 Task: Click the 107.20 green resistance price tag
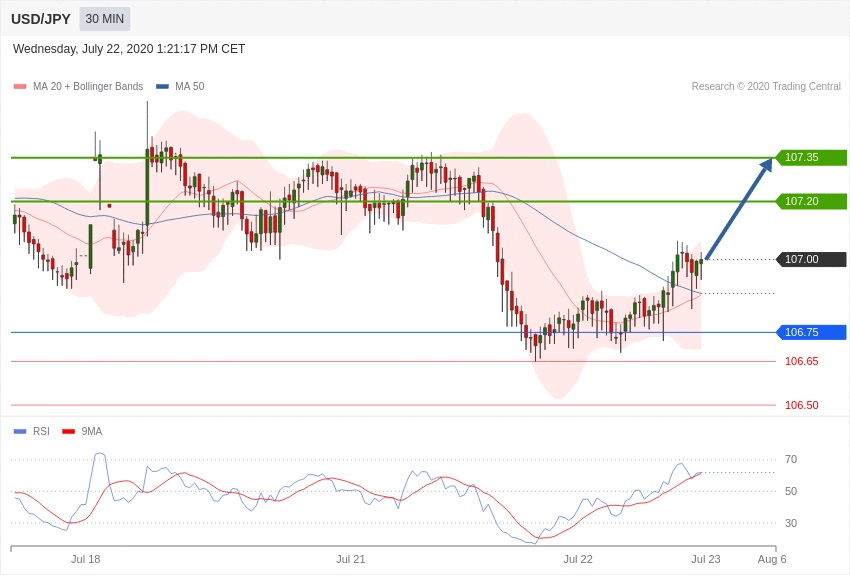click(x=810, y=201)
